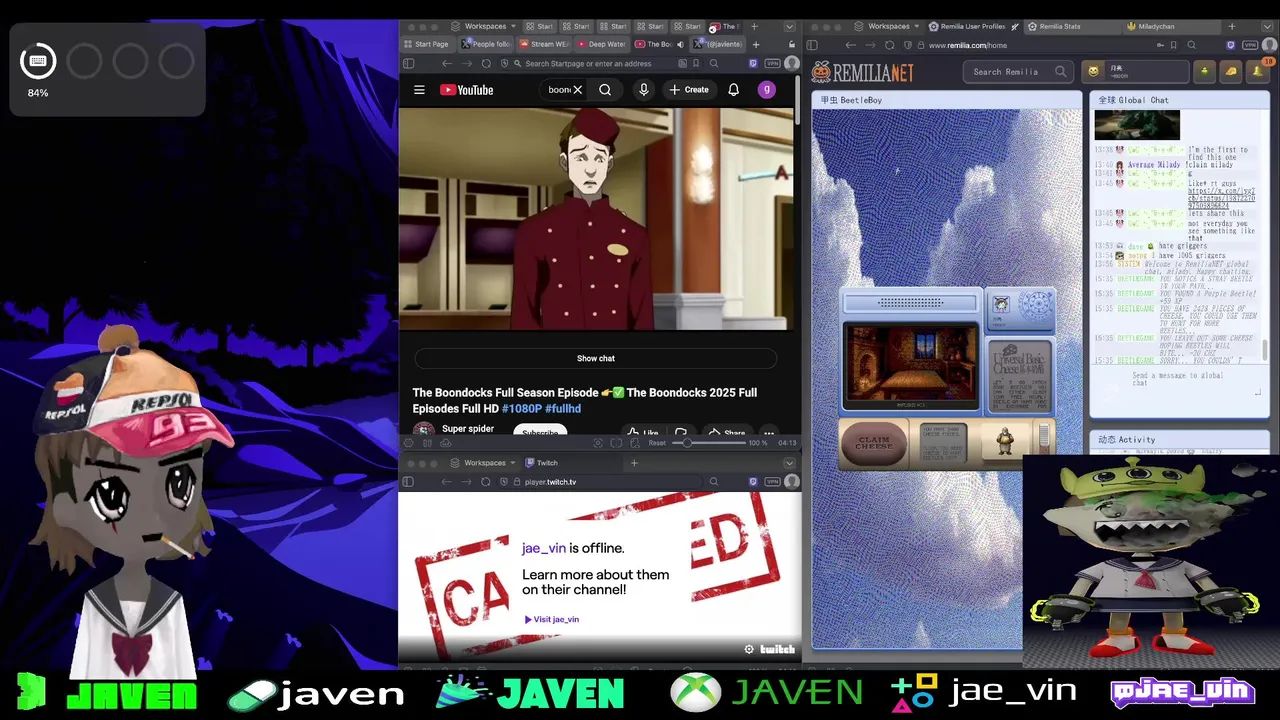
Task: Toggle VPN in the Remilia browser window
Action: point(1250,45)
